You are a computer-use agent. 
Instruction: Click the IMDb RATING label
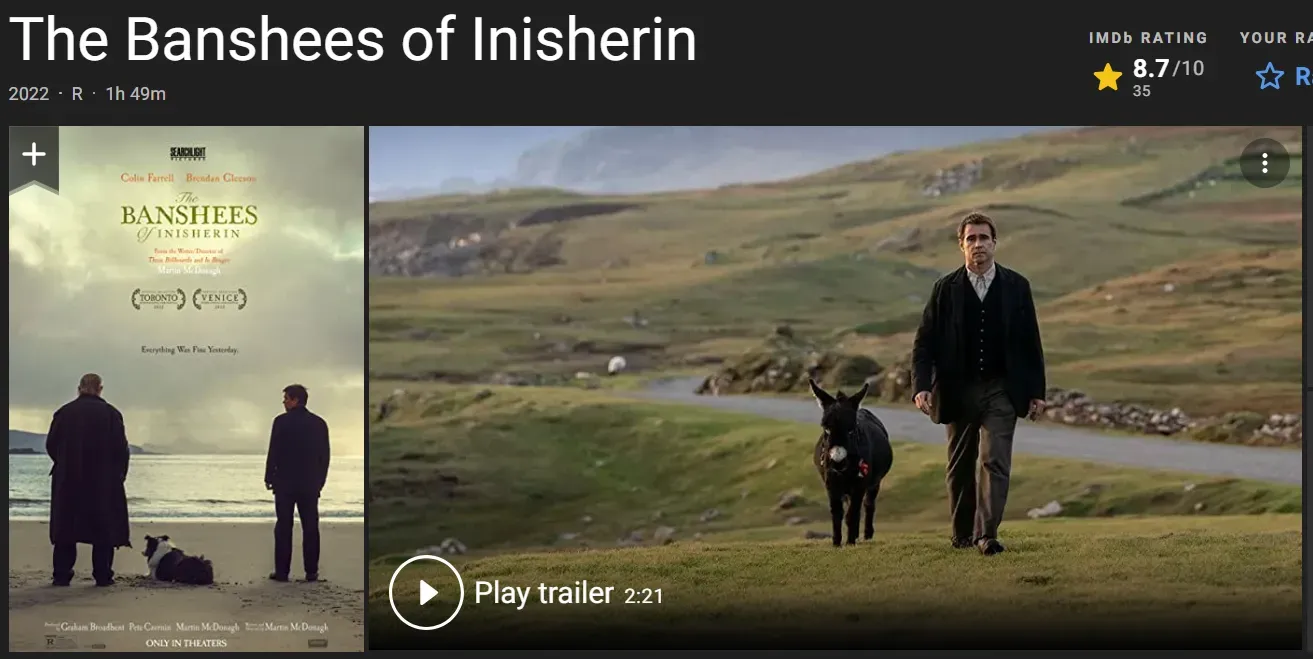click(1148, 38)
